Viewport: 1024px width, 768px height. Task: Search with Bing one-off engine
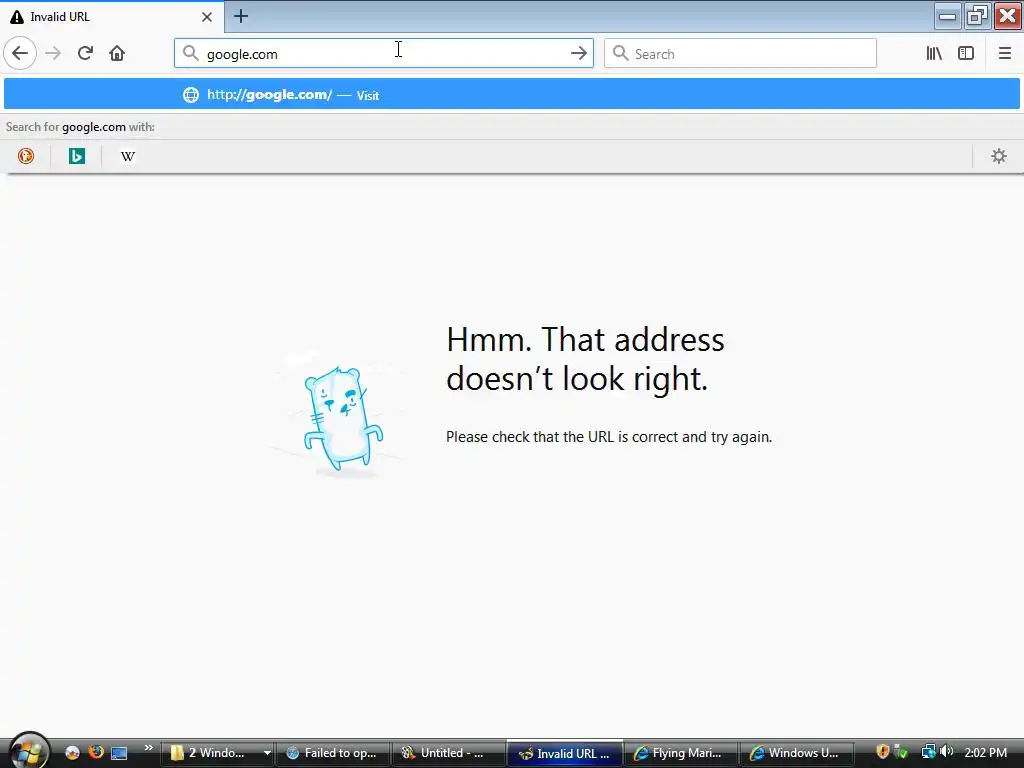pos(77,156)
